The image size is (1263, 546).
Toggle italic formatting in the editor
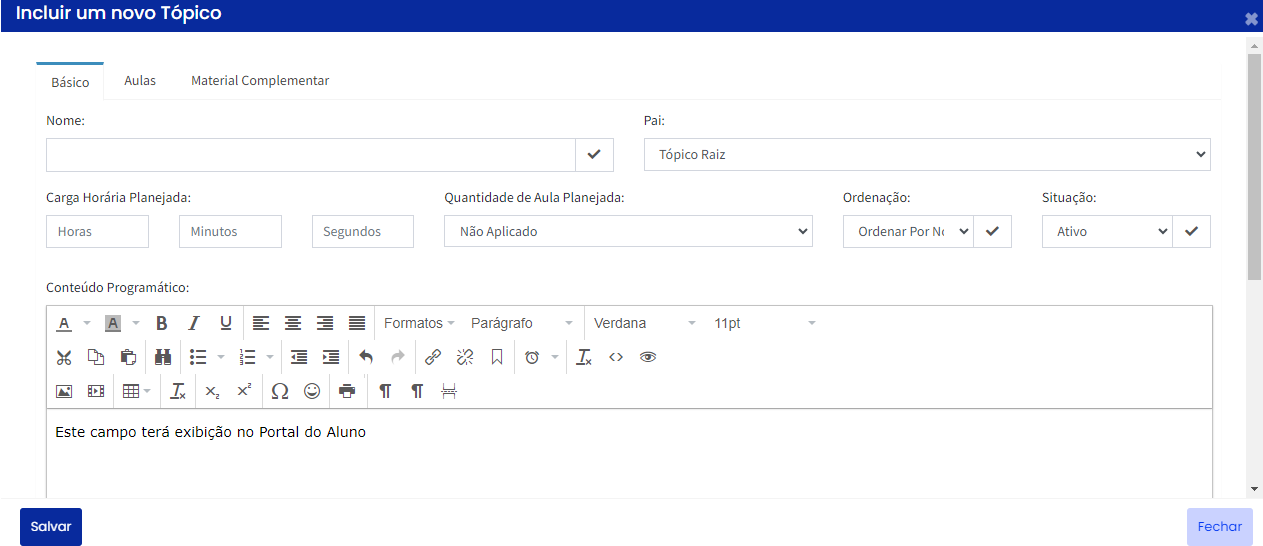(194, 323)
